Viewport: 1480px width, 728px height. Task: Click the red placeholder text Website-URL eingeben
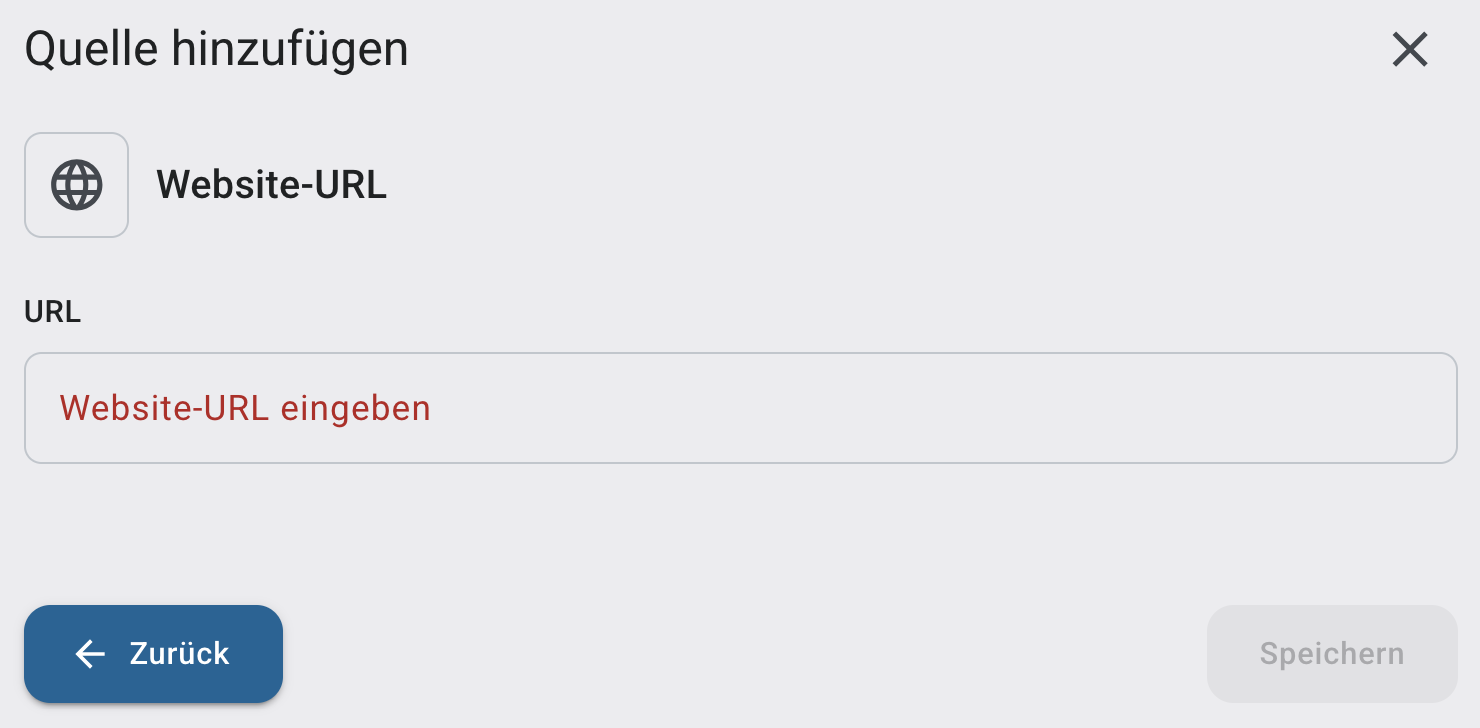pyautogui.click(x=245, y=408)
